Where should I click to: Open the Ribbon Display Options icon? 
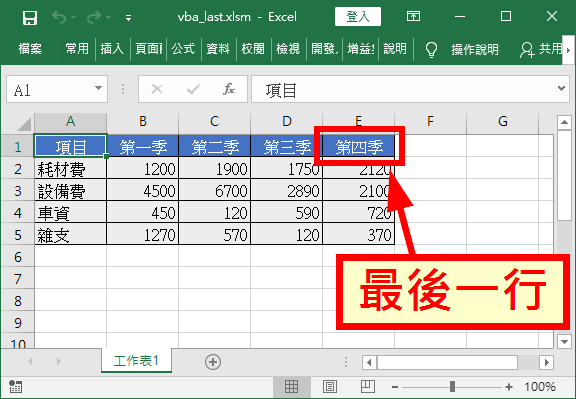click(x=413, y=16)
